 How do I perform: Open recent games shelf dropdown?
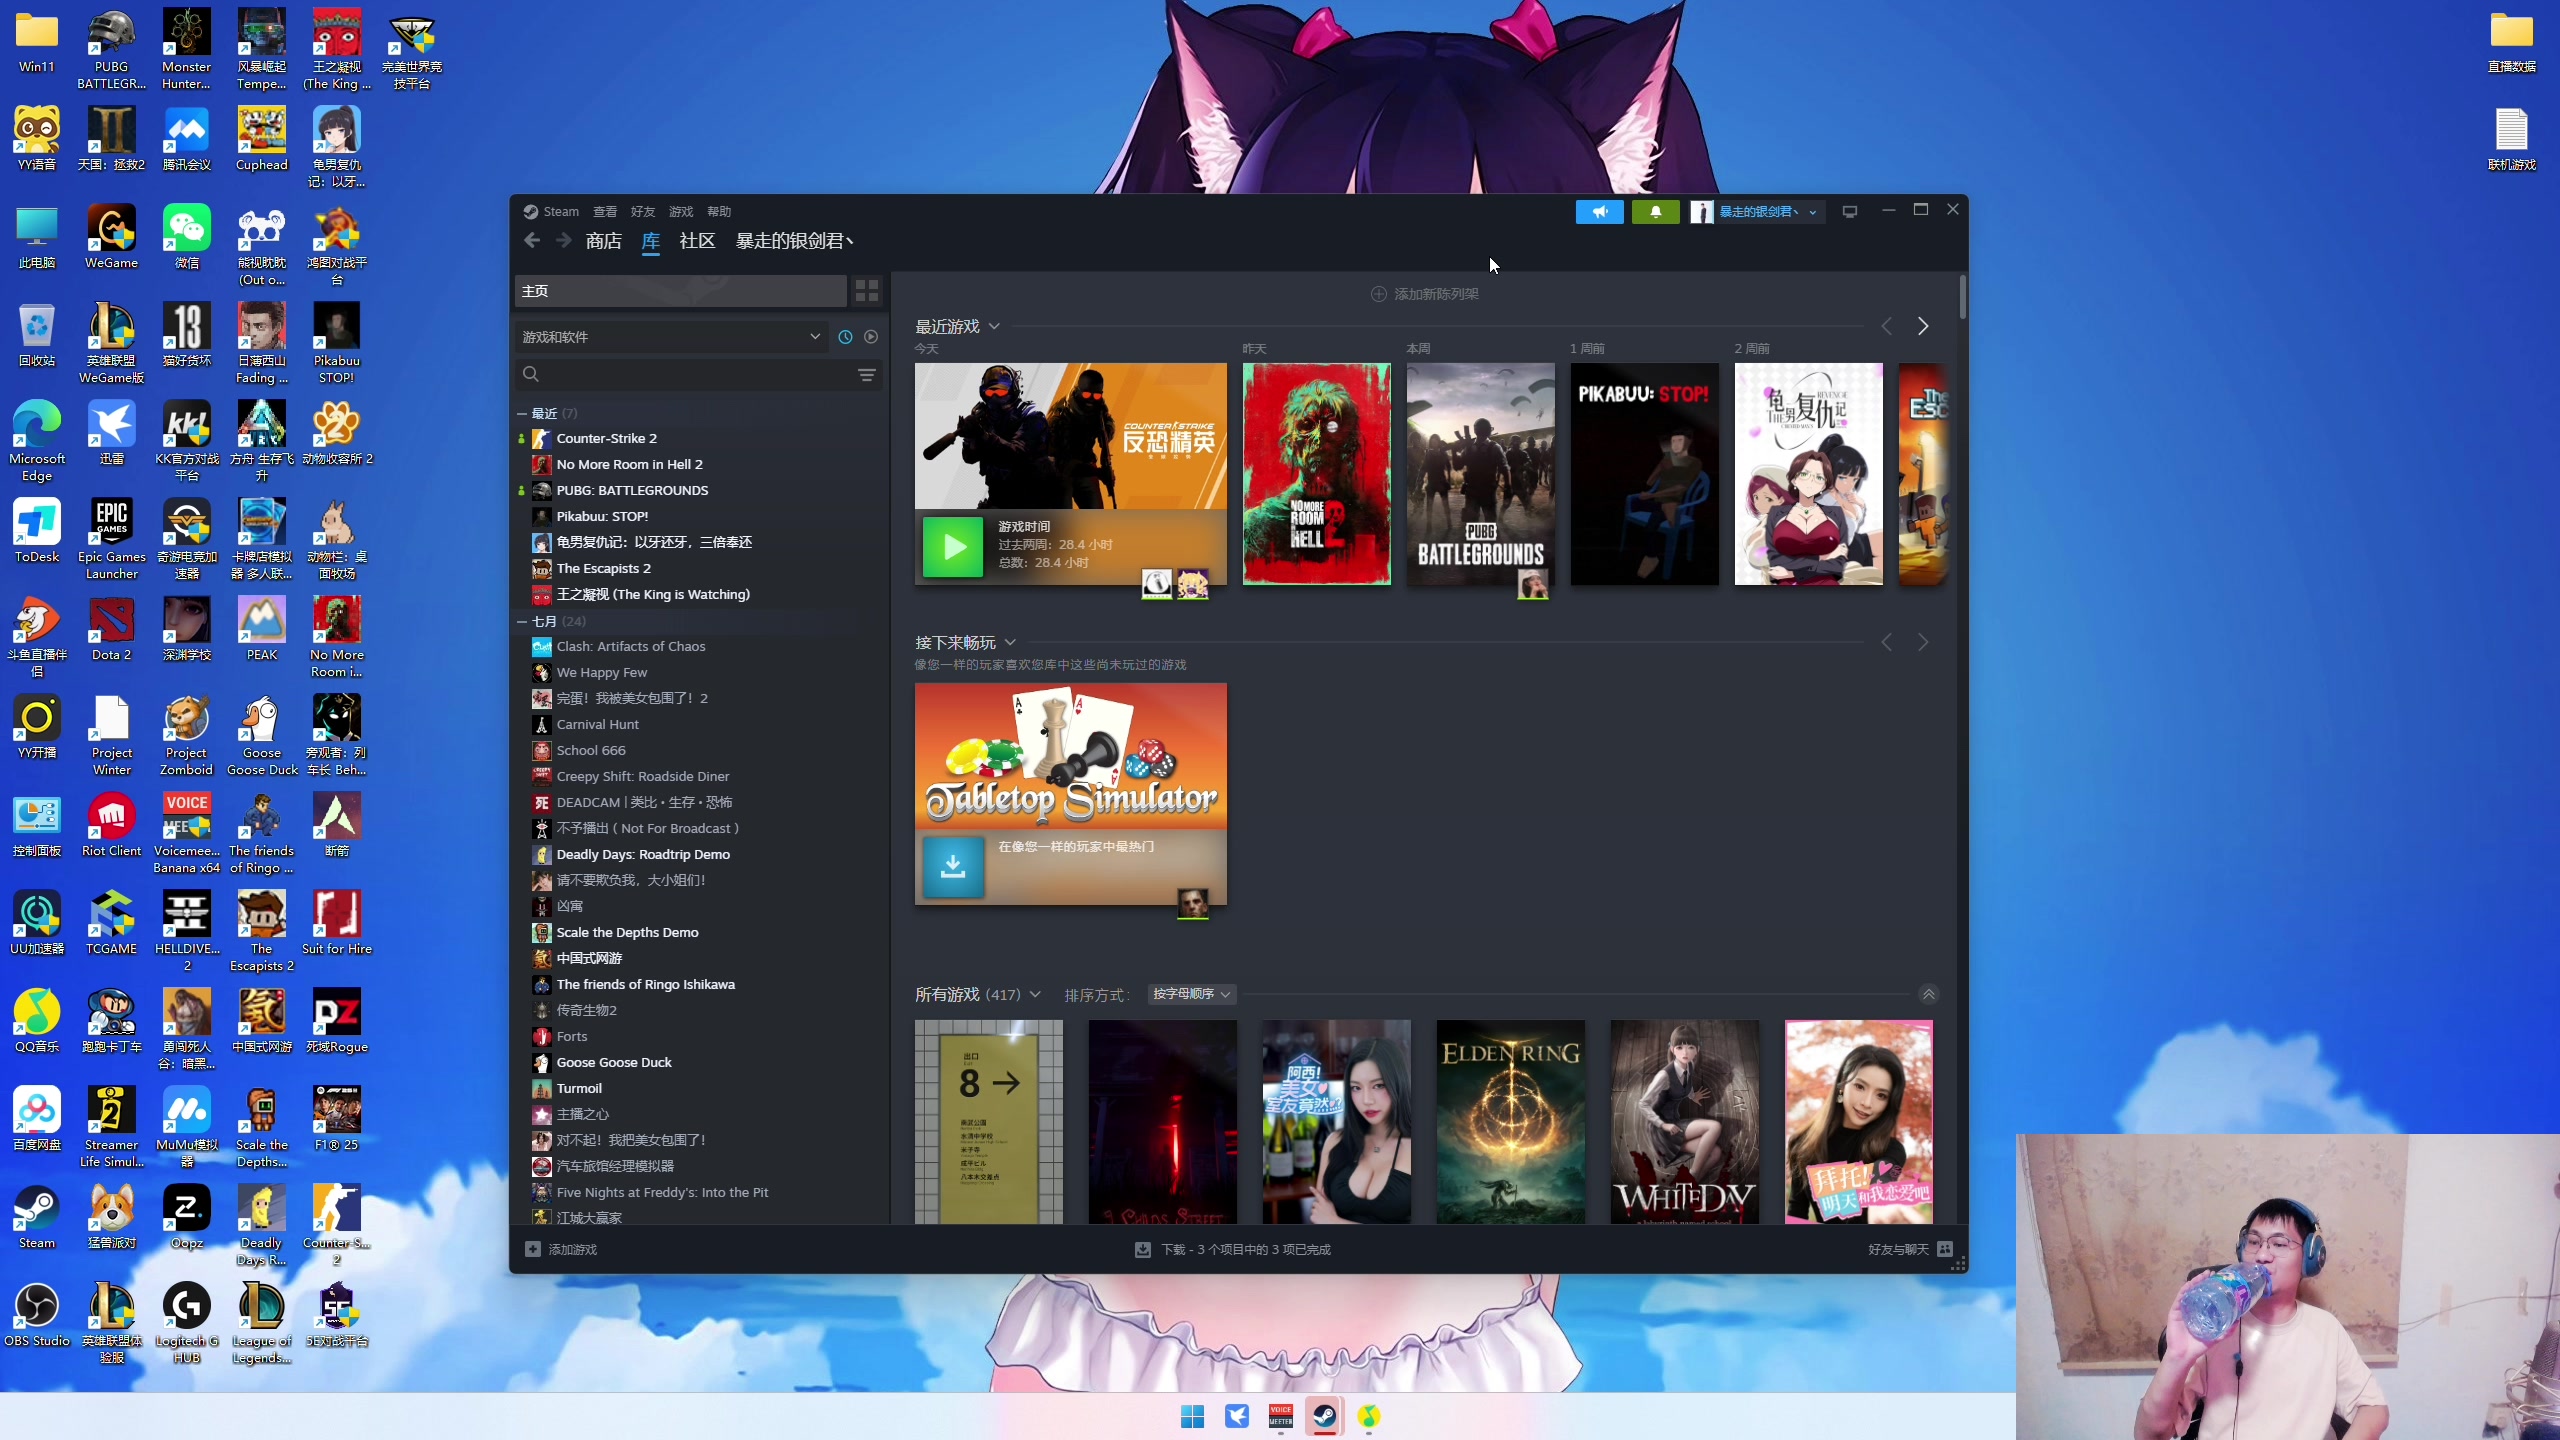(994, 326)
